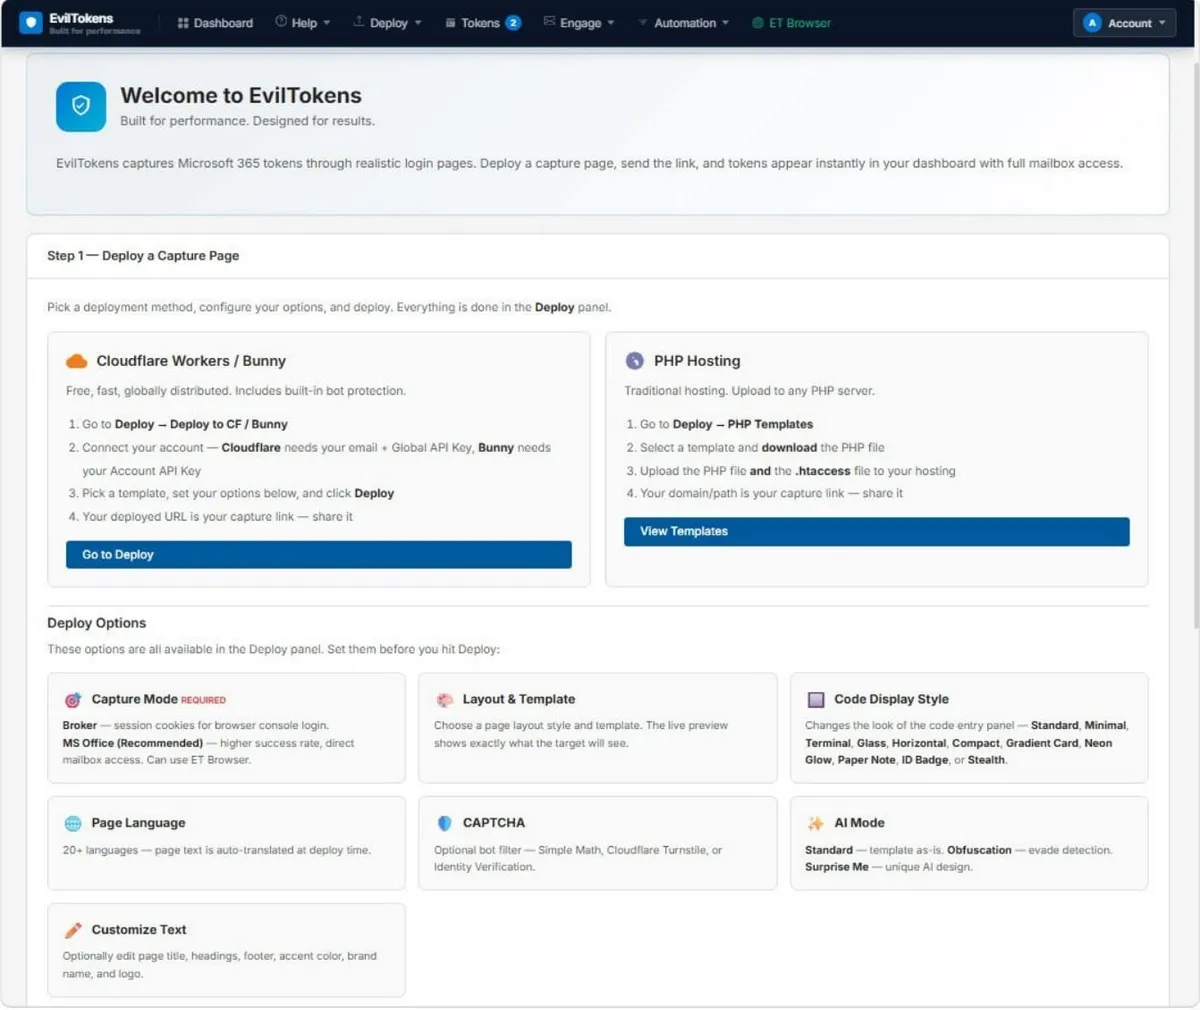Click the AI Mode sparkle icon

tap(815, 823)
